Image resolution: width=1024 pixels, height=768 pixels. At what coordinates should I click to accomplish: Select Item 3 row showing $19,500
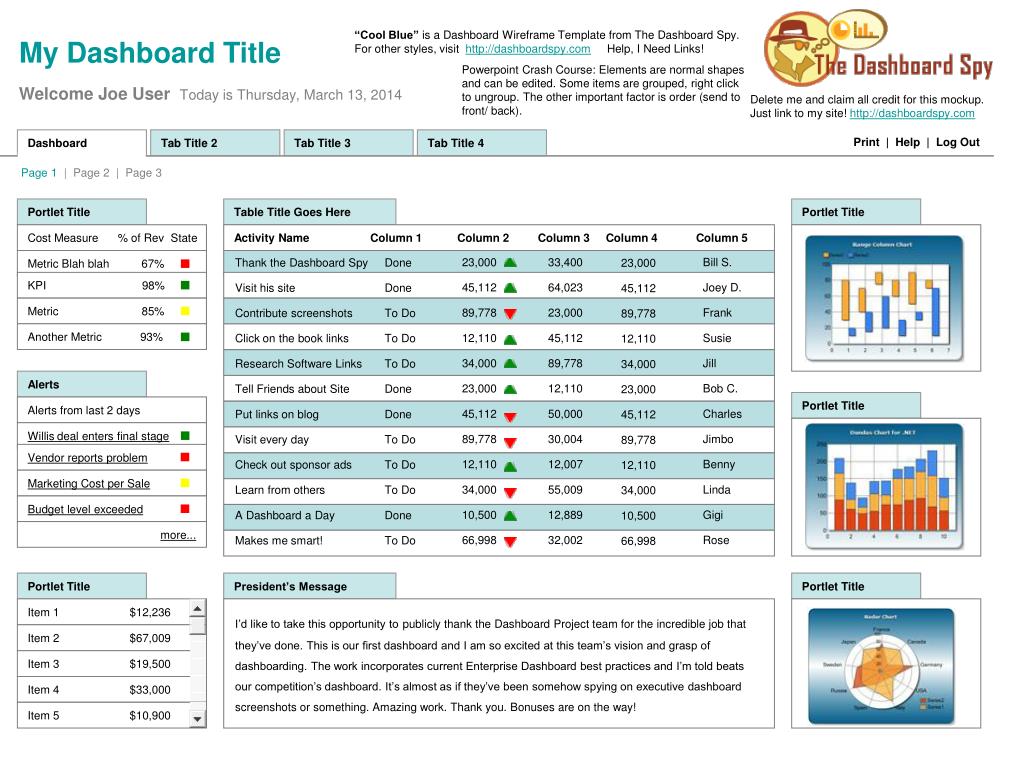click(104, 664)
